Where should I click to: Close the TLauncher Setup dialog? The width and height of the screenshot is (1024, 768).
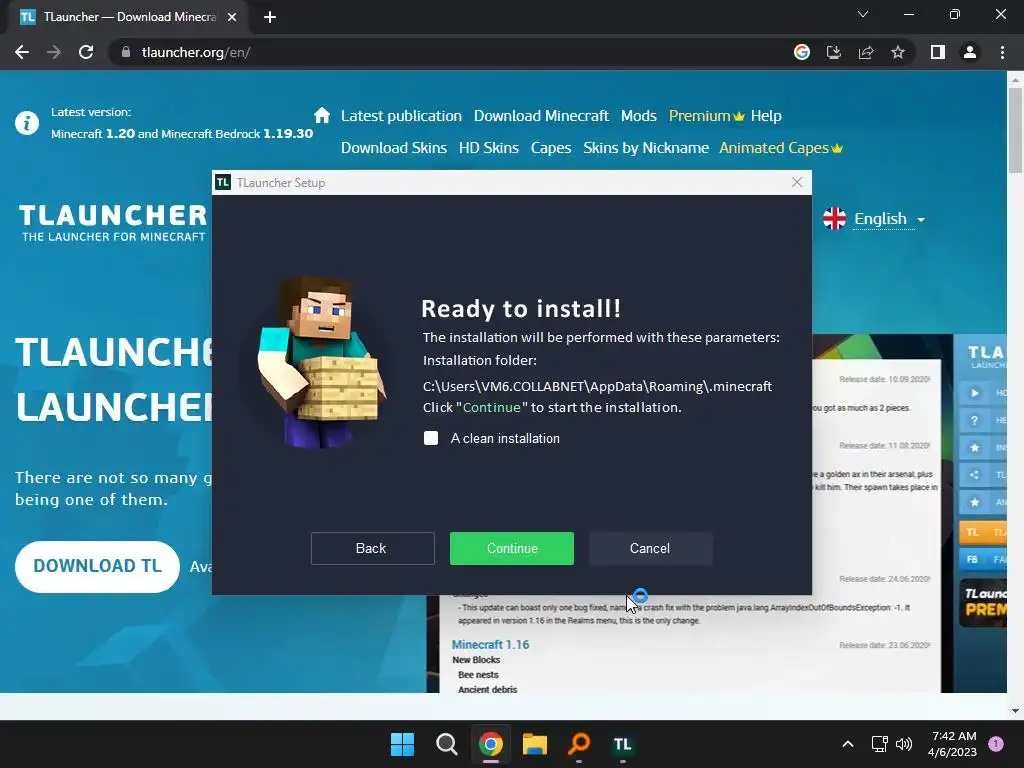coord(797,182)
